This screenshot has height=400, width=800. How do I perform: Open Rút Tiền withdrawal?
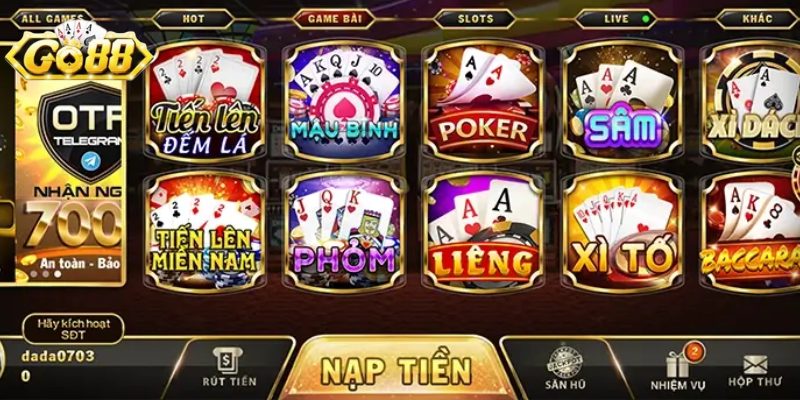pos(229,368)
